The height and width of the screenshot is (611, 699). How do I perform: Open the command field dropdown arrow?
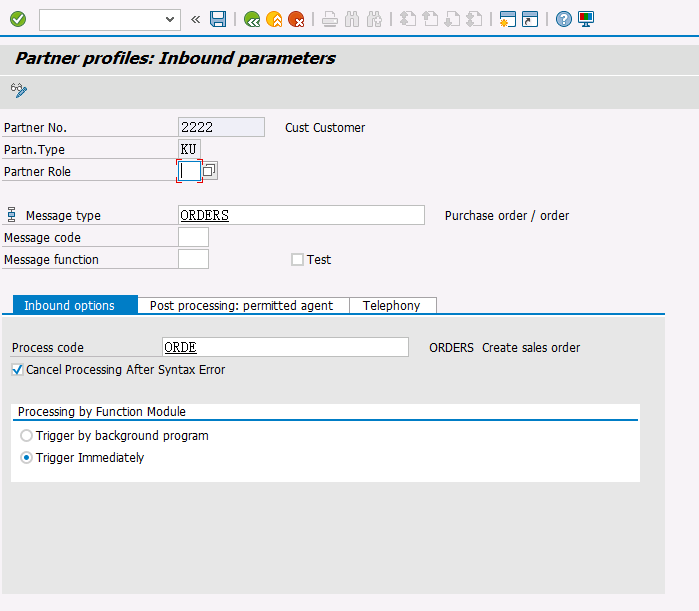[169, 19]
